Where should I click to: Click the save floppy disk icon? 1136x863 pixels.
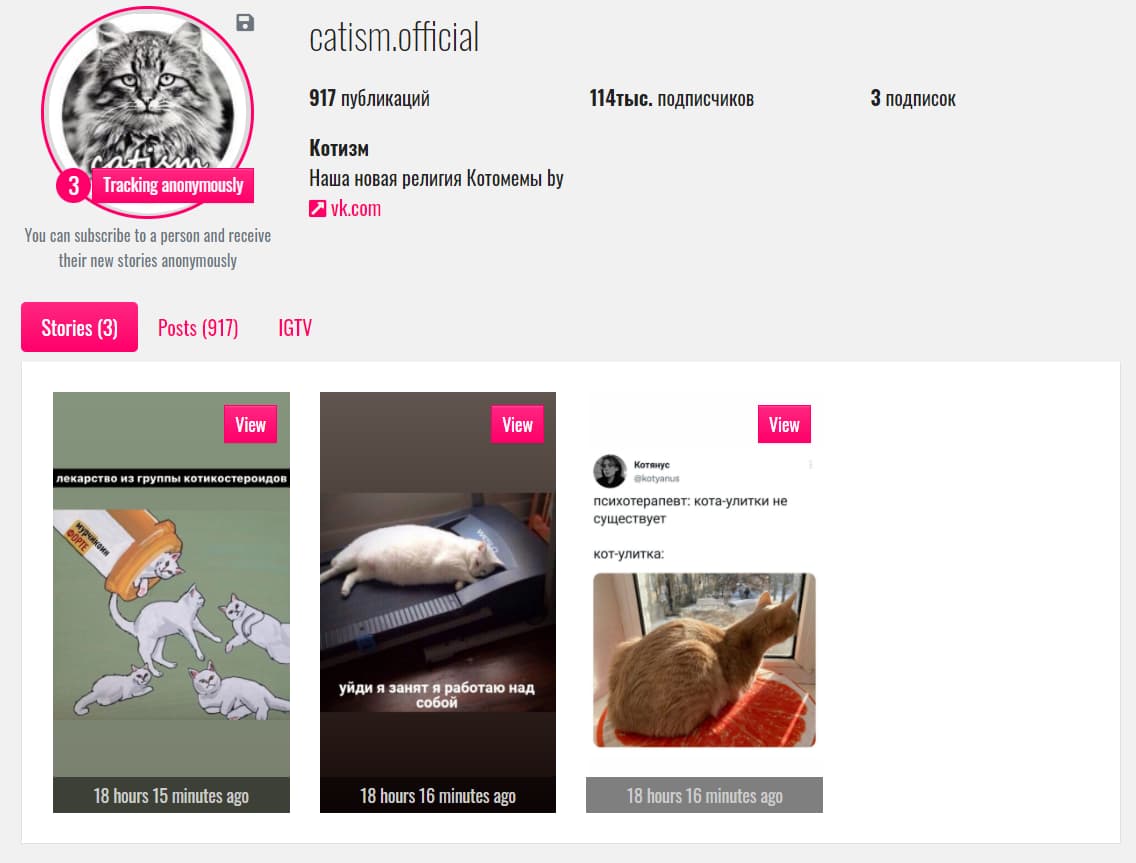245,22
